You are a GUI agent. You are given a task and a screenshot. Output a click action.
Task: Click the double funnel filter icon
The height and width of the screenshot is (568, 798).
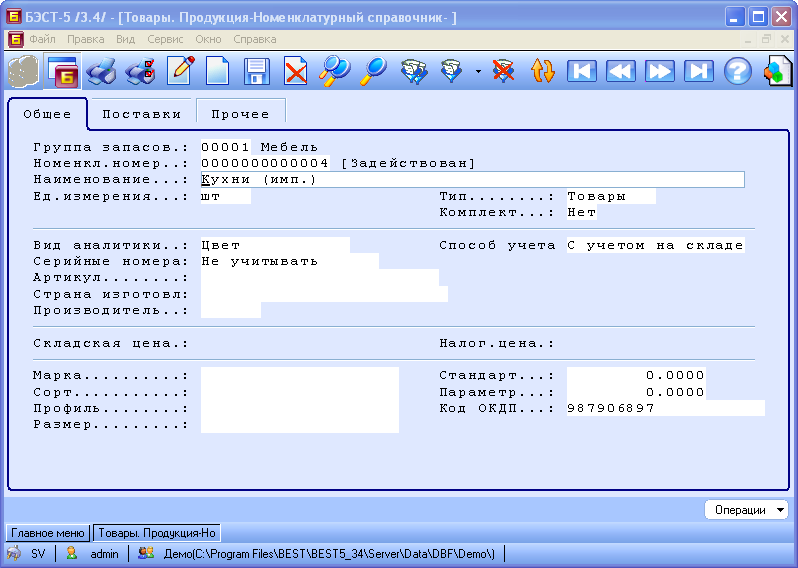coord(413,71)
